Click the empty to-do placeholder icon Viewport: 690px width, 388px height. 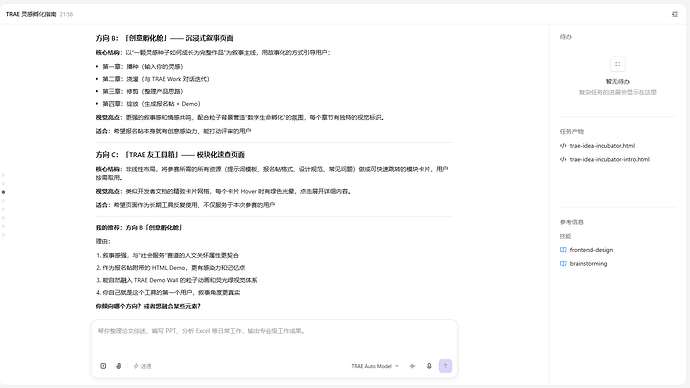[618, 64]
